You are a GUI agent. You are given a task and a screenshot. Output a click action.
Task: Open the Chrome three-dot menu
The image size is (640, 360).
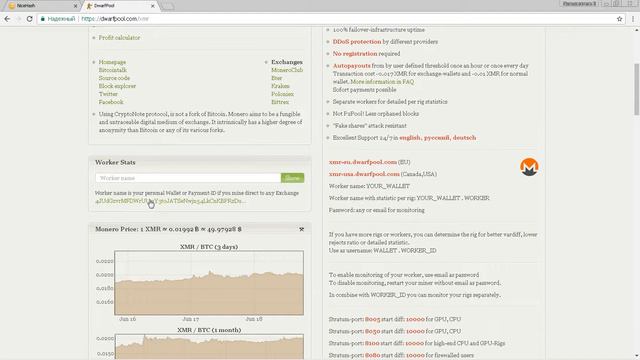633,19
